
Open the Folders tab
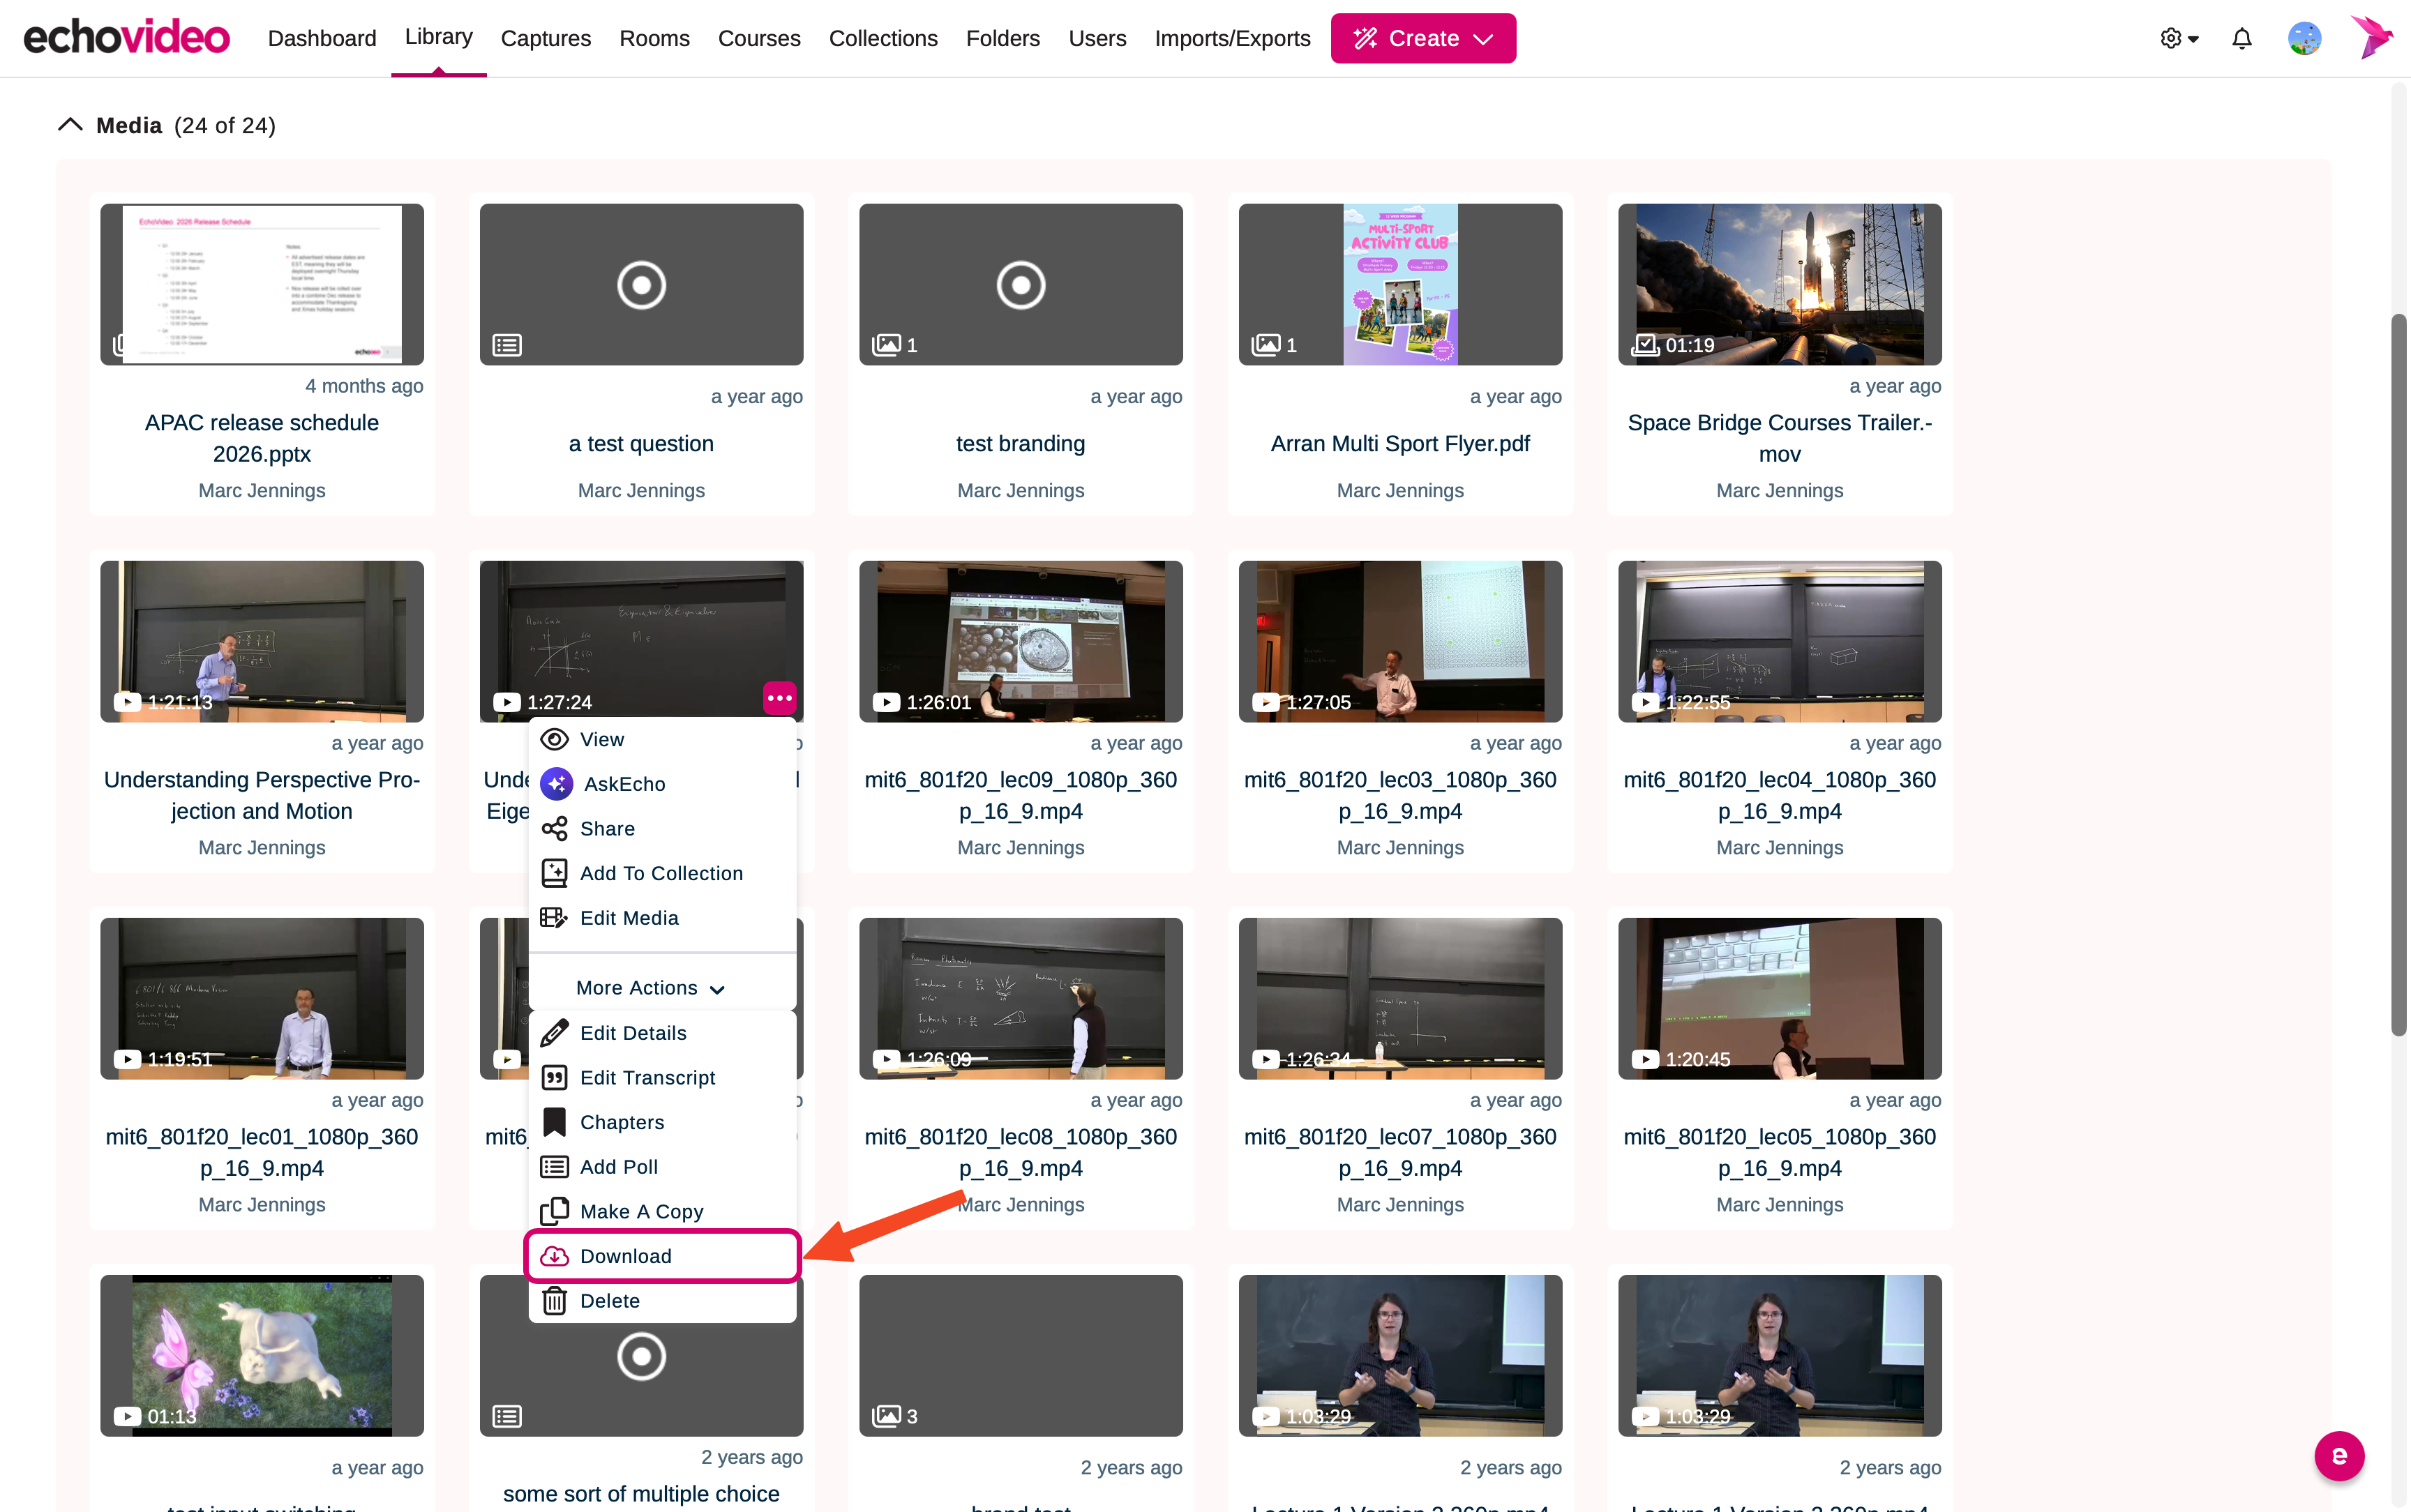coord(1002,38)
